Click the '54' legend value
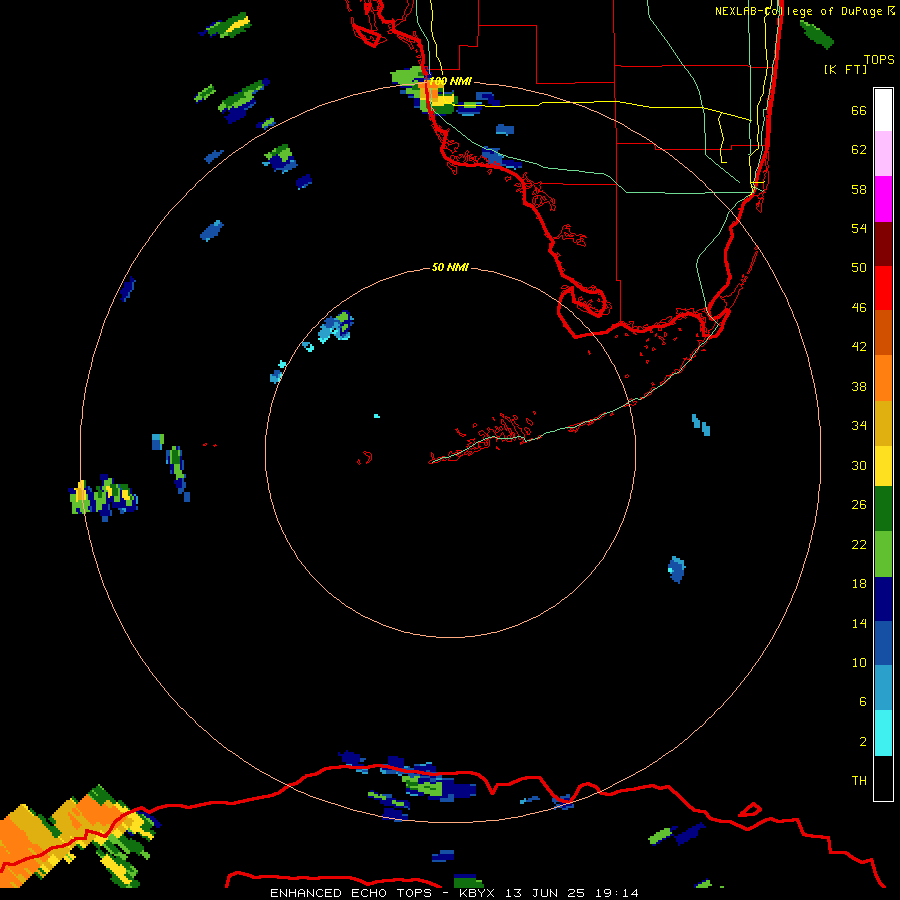This screenshot has width=900, height=900. click(859, 228)
